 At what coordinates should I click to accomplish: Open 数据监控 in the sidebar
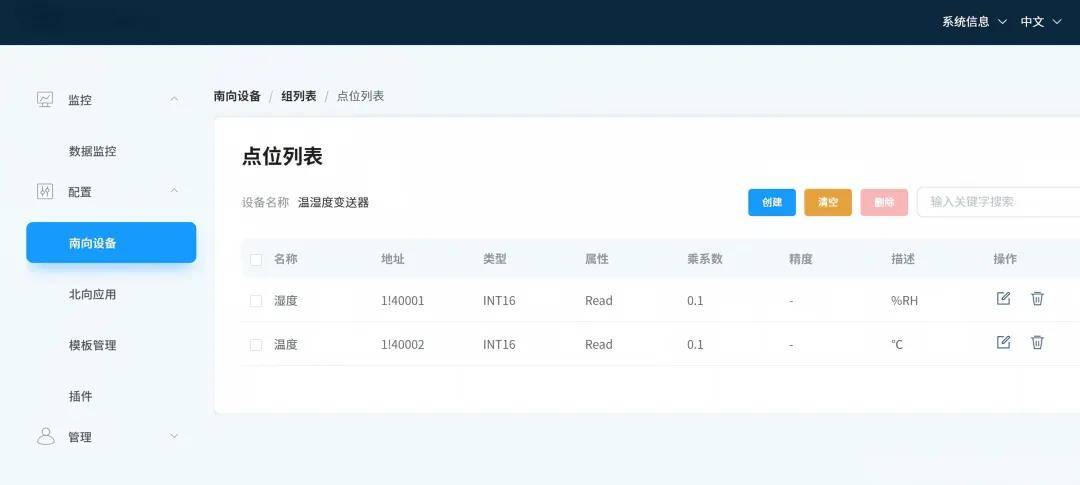pos(92,152)
